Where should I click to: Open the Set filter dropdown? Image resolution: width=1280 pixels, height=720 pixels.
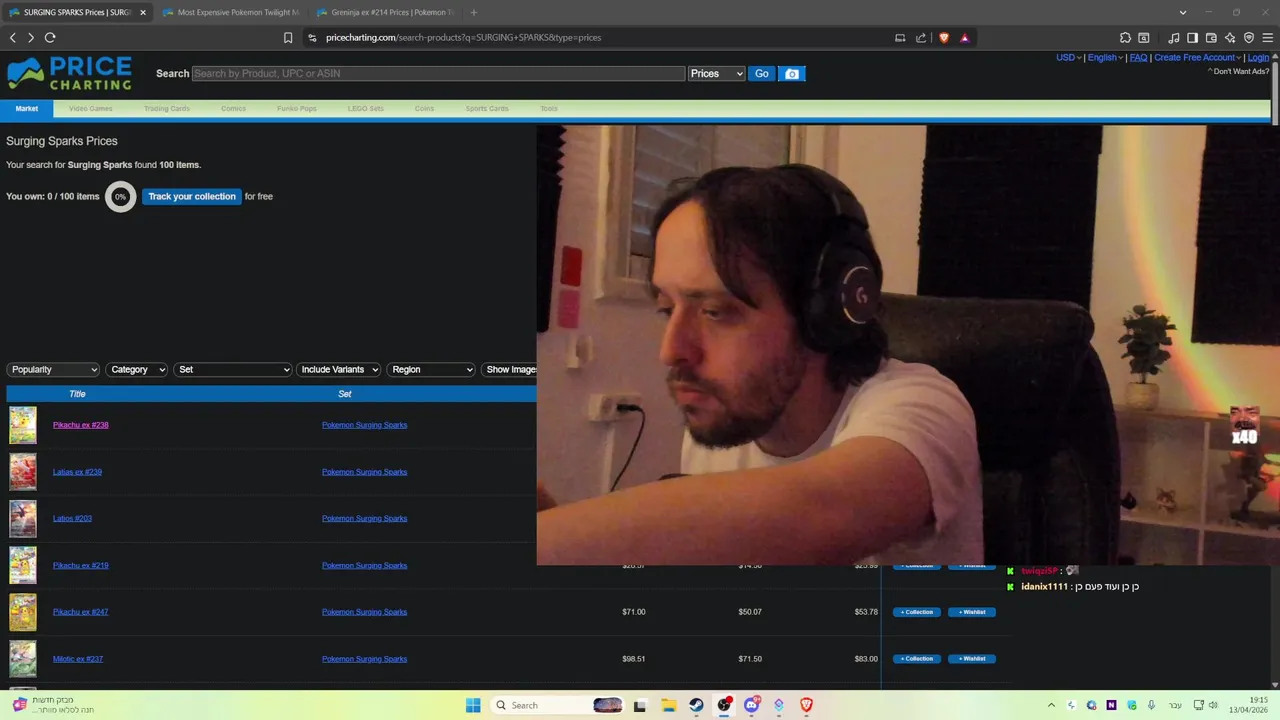233,369
